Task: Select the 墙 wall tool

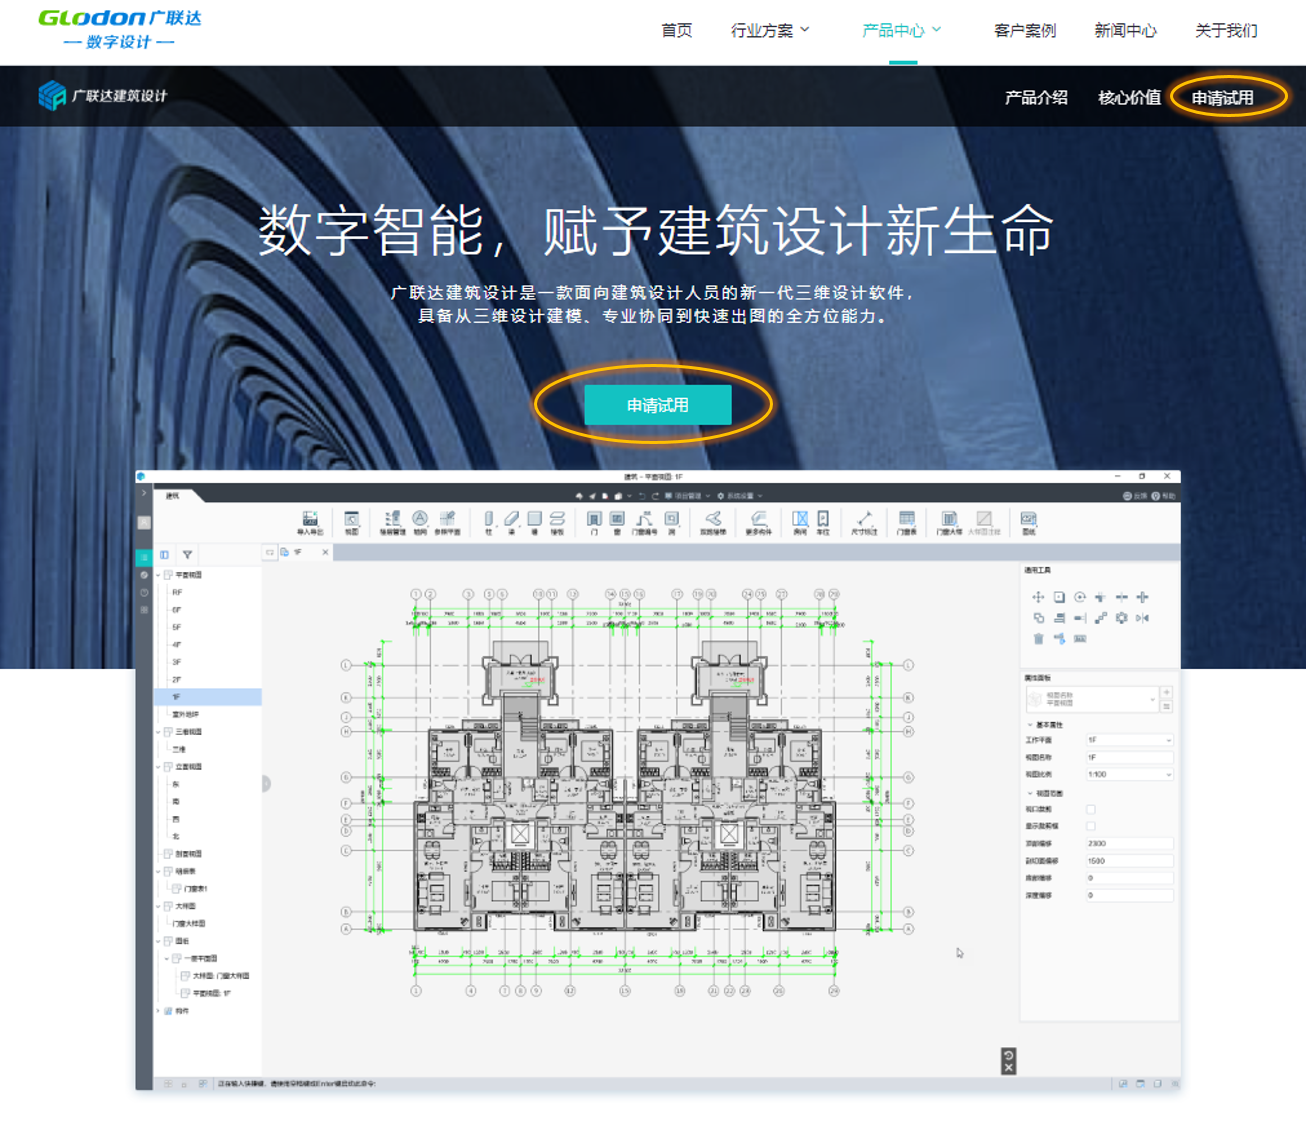Action: pyautogui.click(x=534, y=522)
